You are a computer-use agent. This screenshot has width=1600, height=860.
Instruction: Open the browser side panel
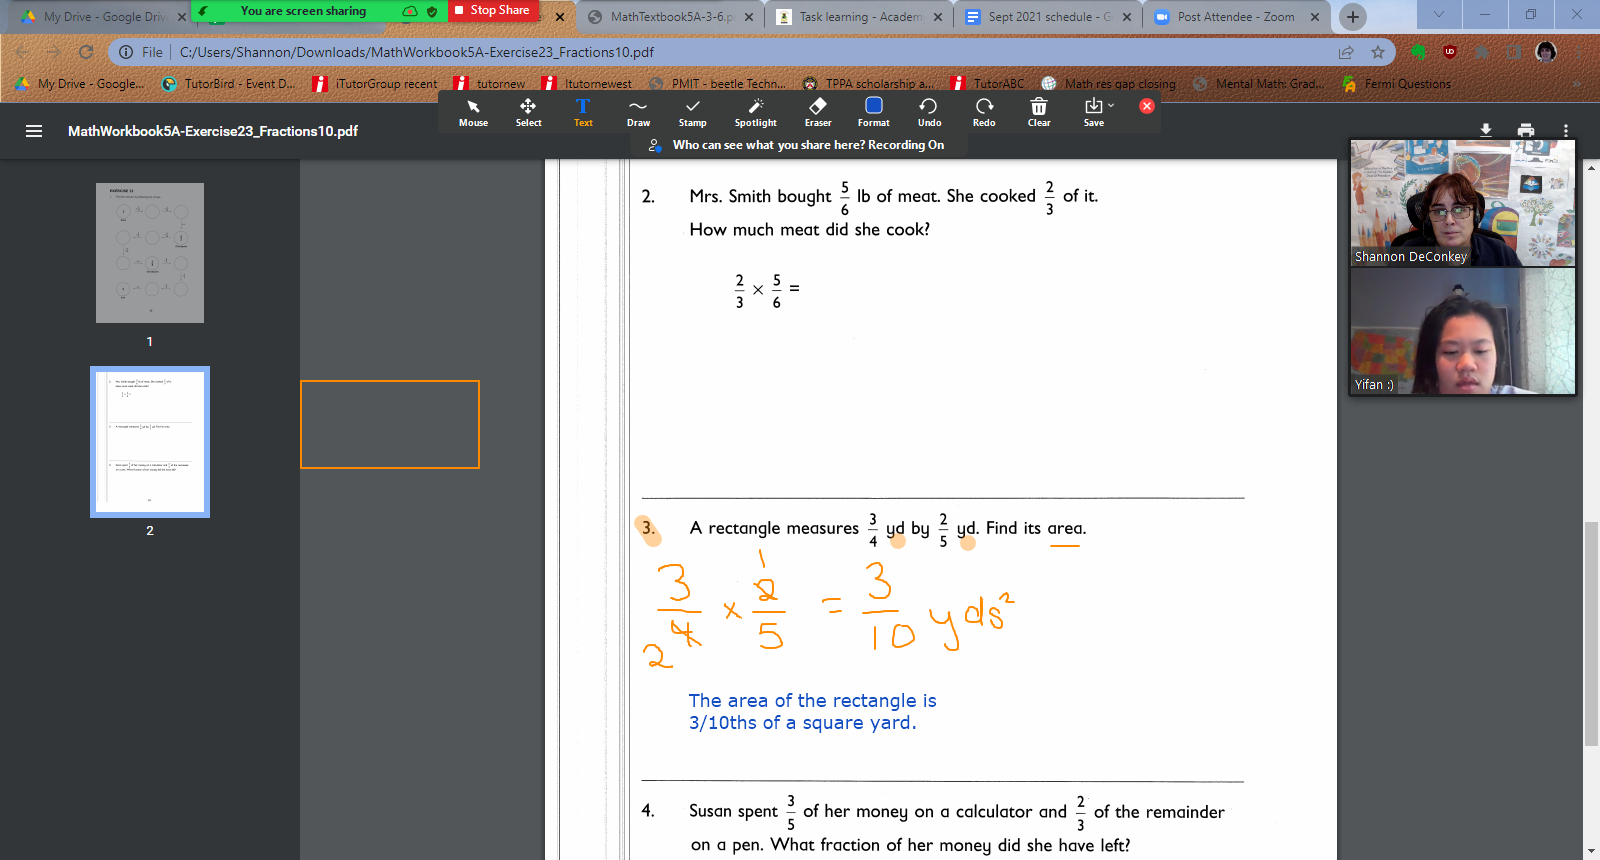point(1514,52)
